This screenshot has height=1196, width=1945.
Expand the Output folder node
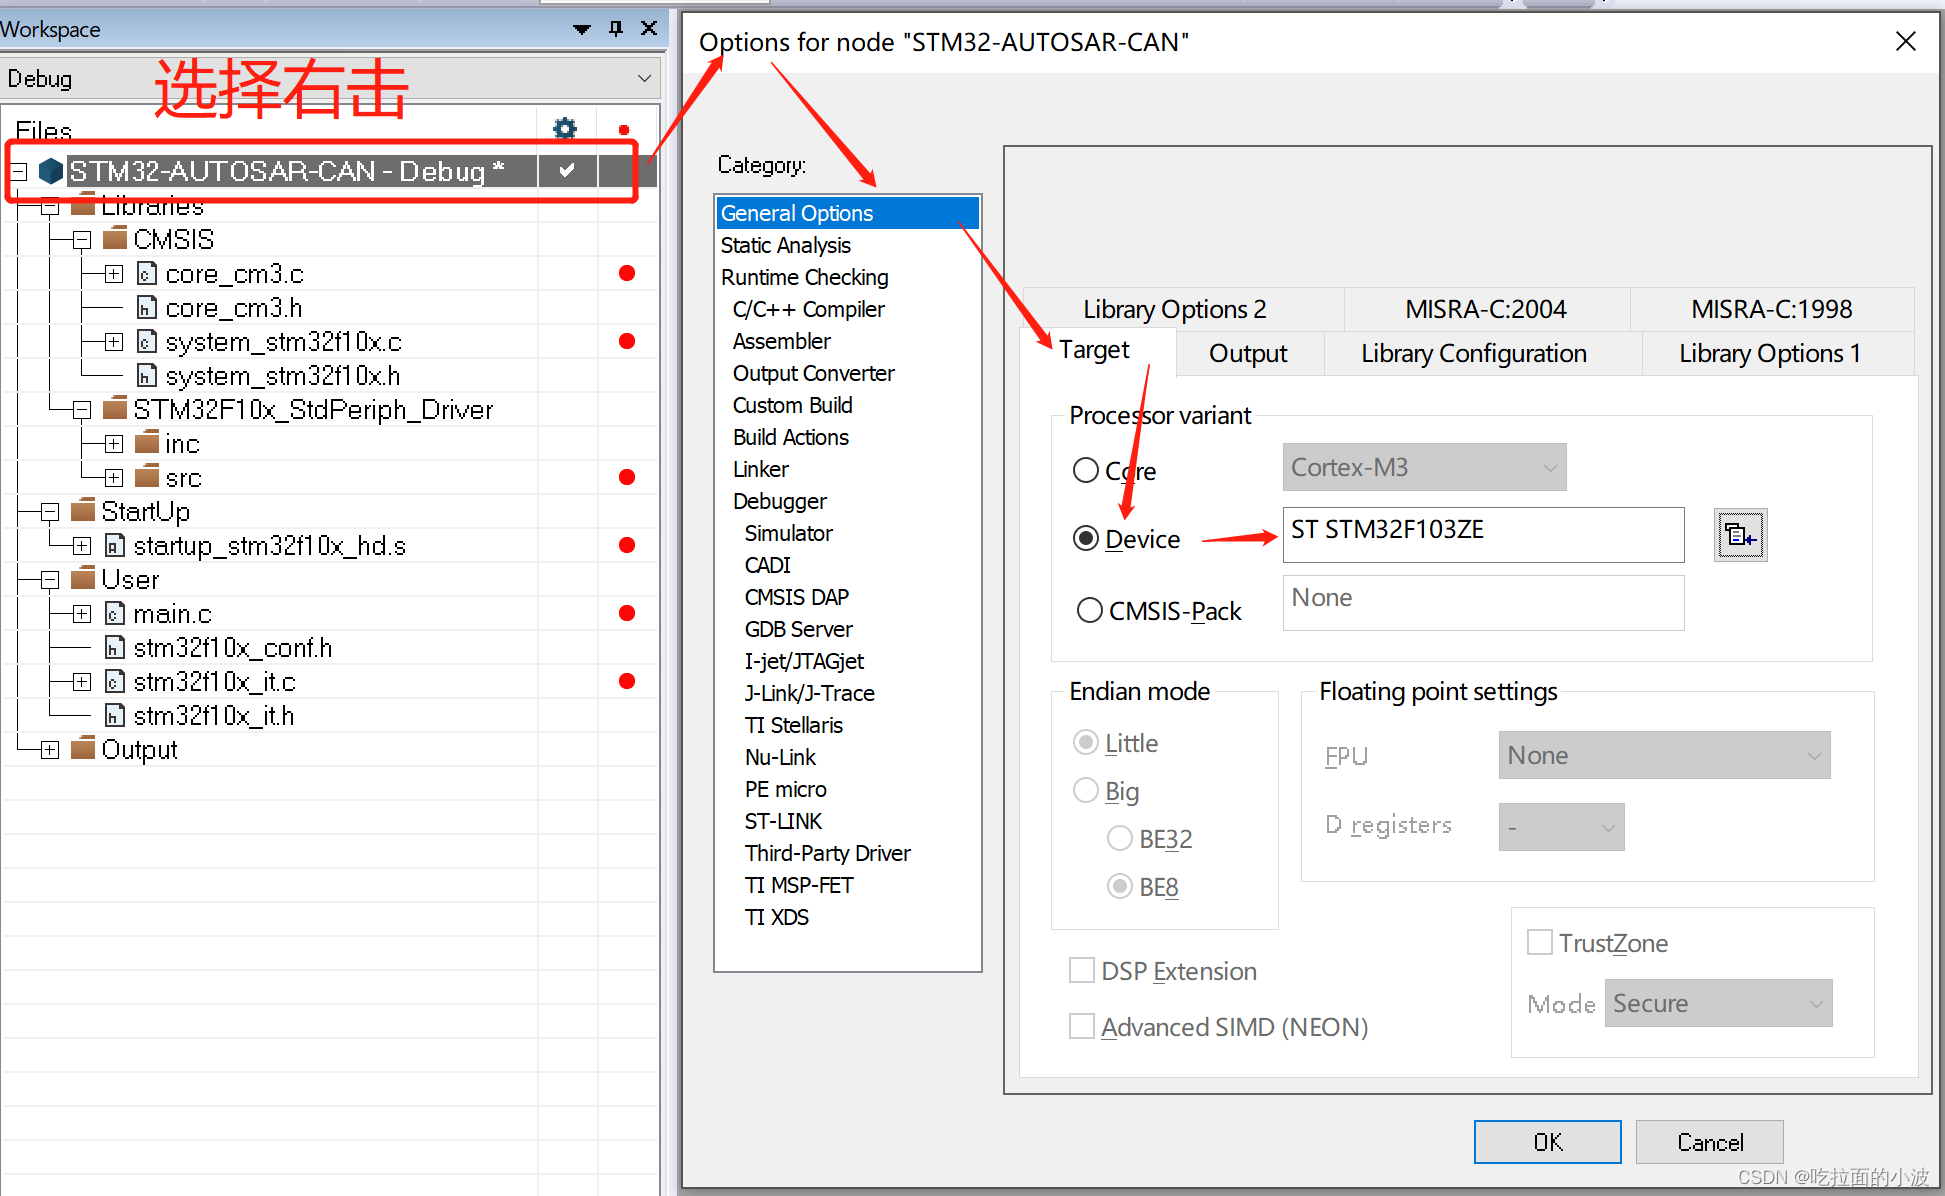click(x=50, y=749)
